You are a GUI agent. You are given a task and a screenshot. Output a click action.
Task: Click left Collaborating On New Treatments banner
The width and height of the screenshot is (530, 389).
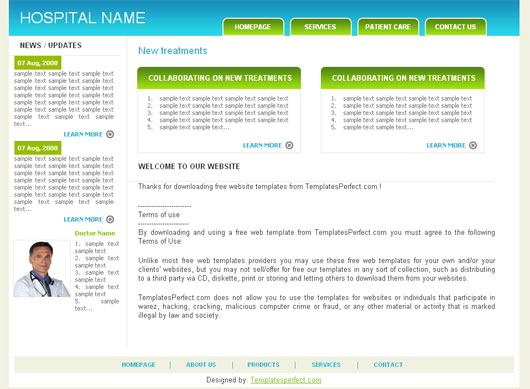pyautogui.click(x=219, y=78)
